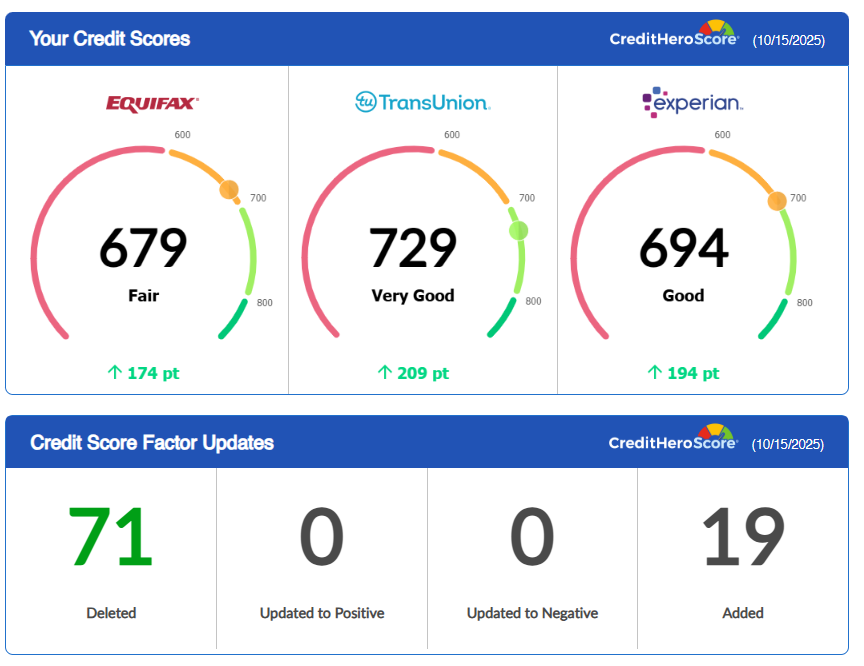This screenshot has height=666, width=864.
Task: Open the 19 Added factors count
Action: click(x=742, y=537)
